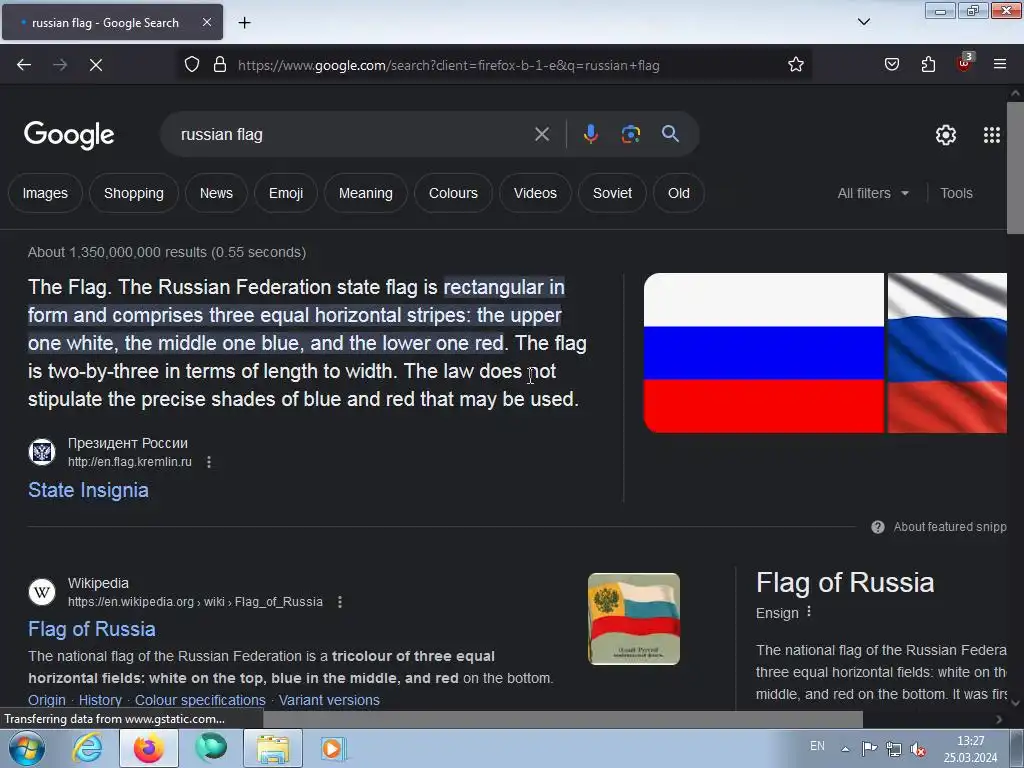Switch to the News filter
This screenshot has width=1024, height=768.
pyautogui.click(x=216, y=193)
